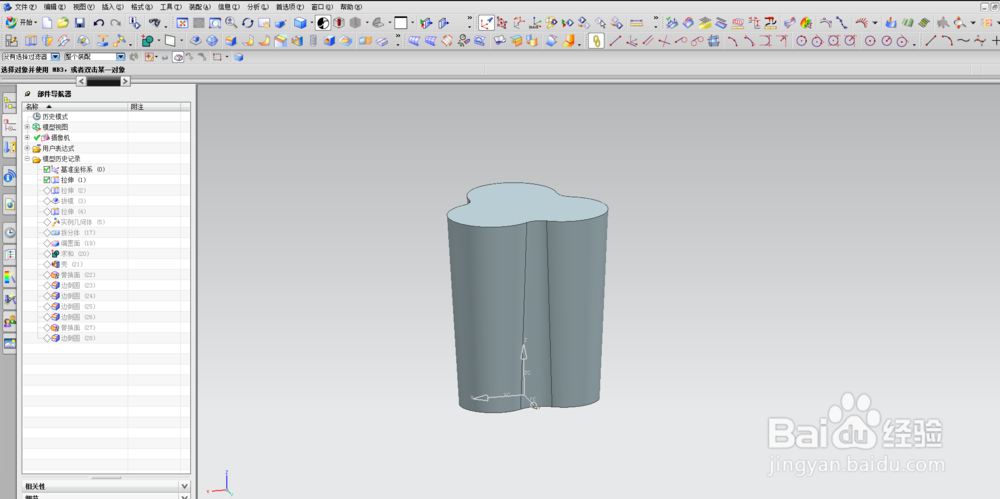Expand the 模型视图 tree node
1000x499 pixels.
[x=27, y=127]
